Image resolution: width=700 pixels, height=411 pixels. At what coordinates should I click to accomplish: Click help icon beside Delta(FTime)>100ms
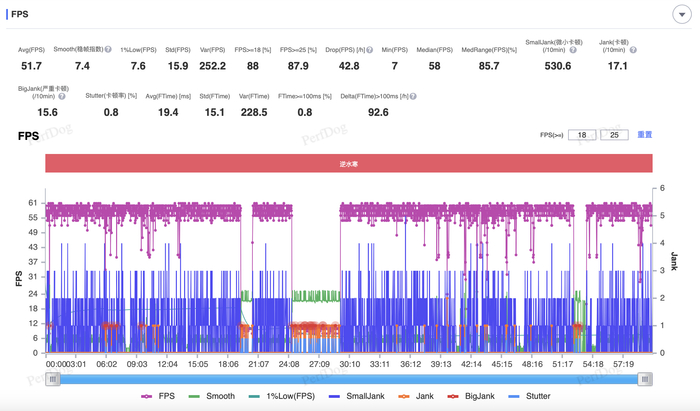coord(413,96)
